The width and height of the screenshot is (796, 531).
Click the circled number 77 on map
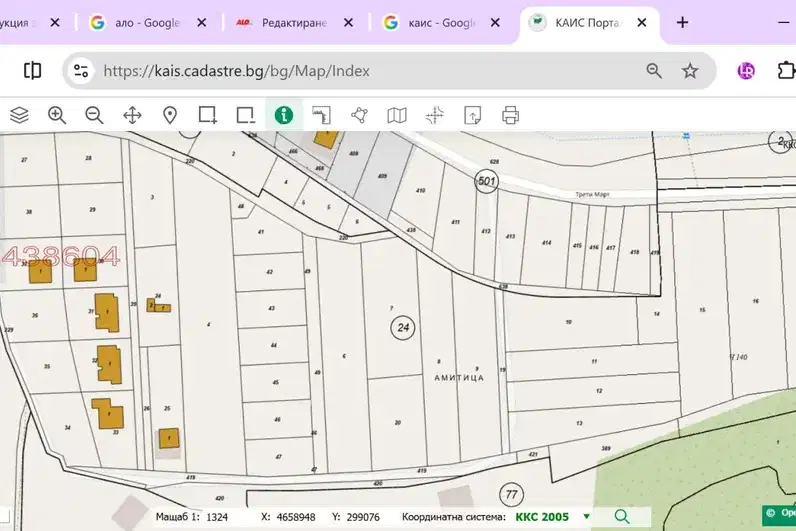[512, 494]
